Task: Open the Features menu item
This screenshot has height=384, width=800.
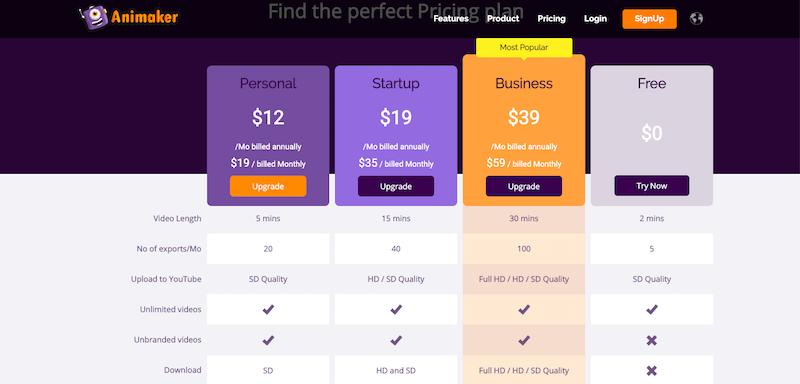Action: point(451,19)
